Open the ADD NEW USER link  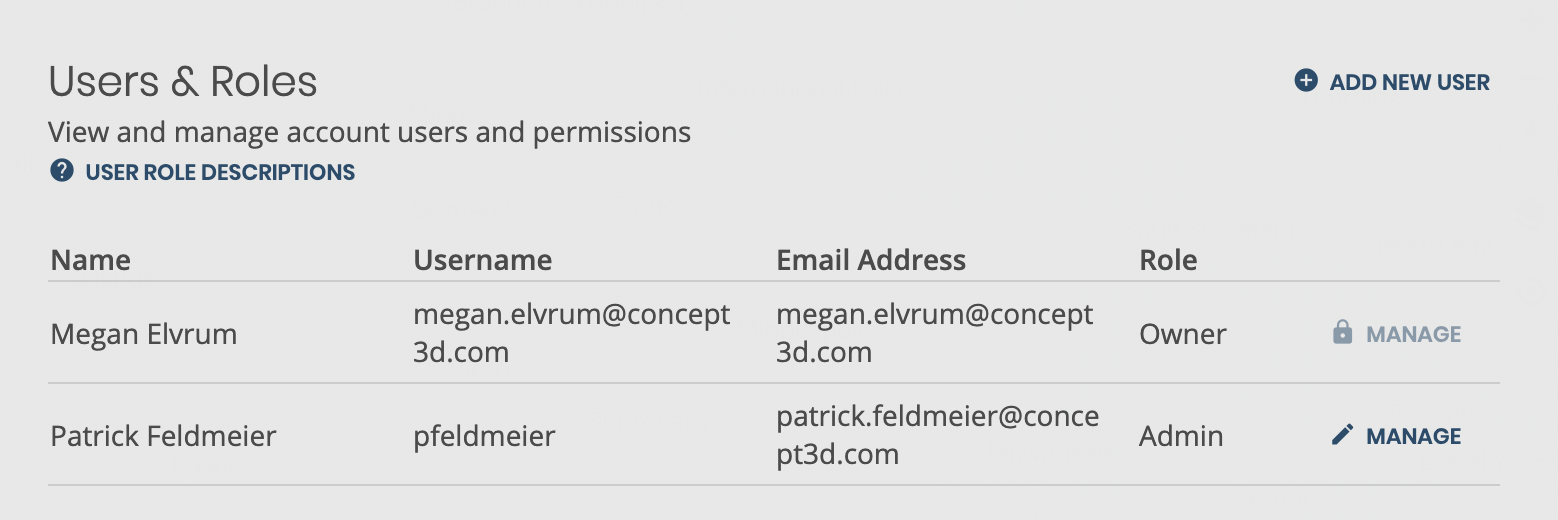(1393, 82)
